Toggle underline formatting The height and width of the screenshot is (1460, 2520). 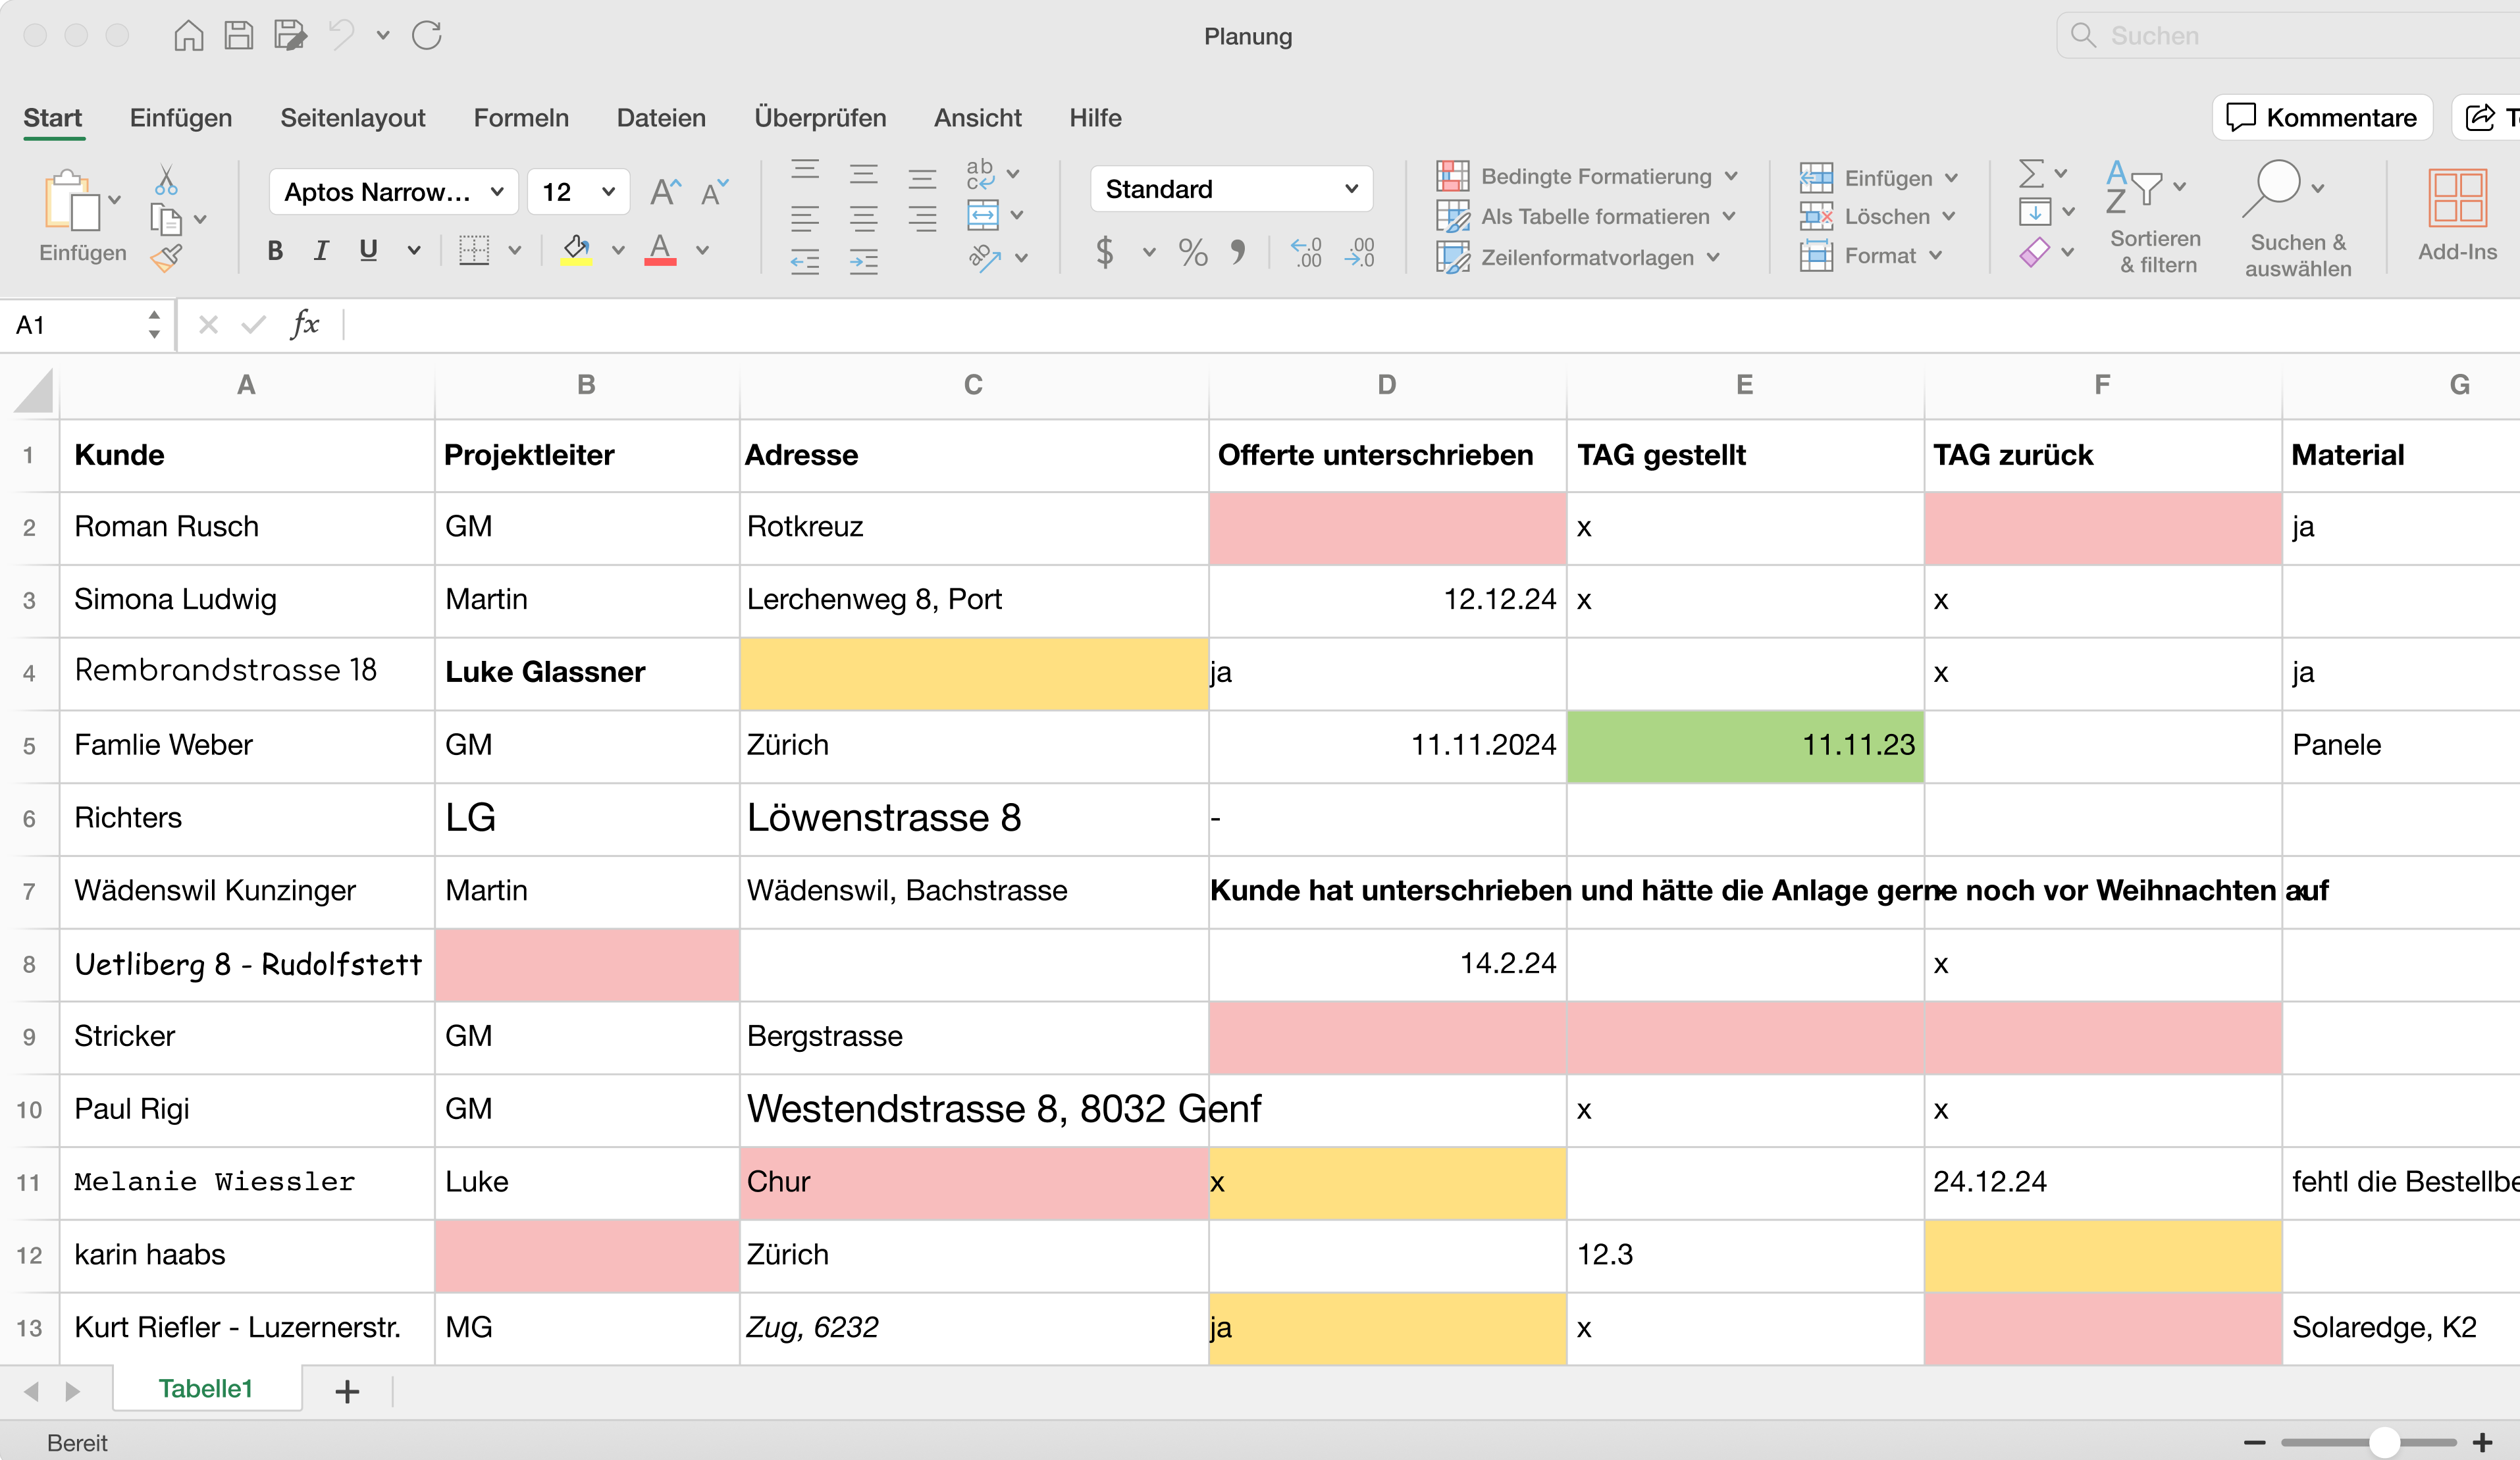(368, 251)
